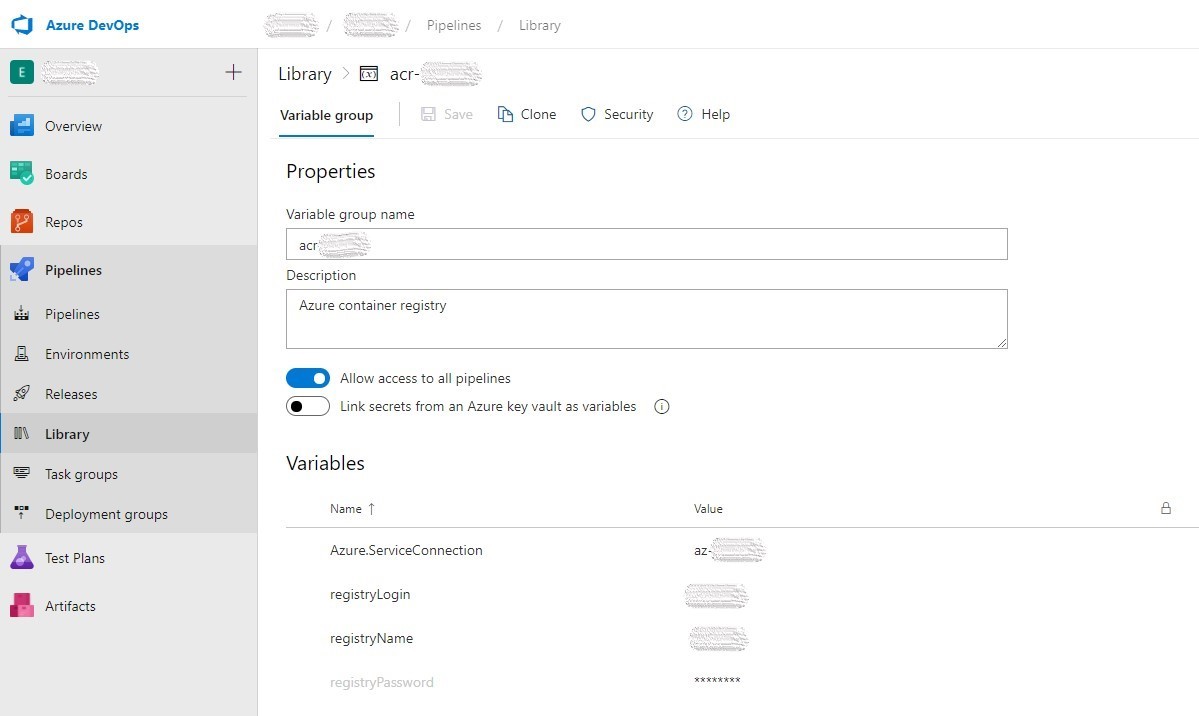Click the plus icon beside project name
This screenshot has width=1199, height=716.
pos(233,72)
